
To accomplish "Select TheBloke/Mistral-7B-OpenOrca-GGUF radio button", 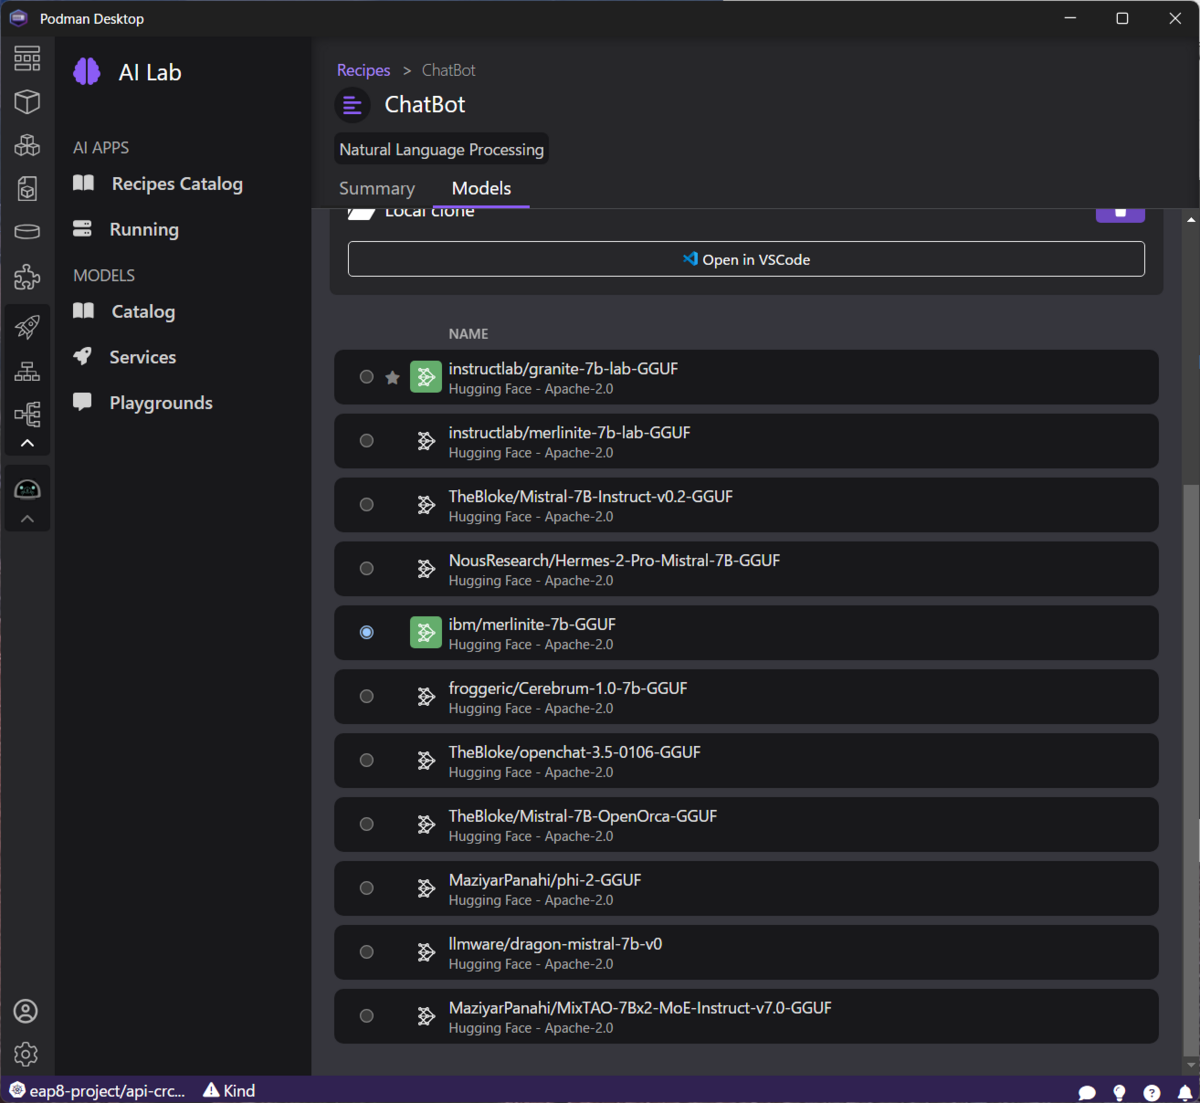I will [x=367, y=824].
